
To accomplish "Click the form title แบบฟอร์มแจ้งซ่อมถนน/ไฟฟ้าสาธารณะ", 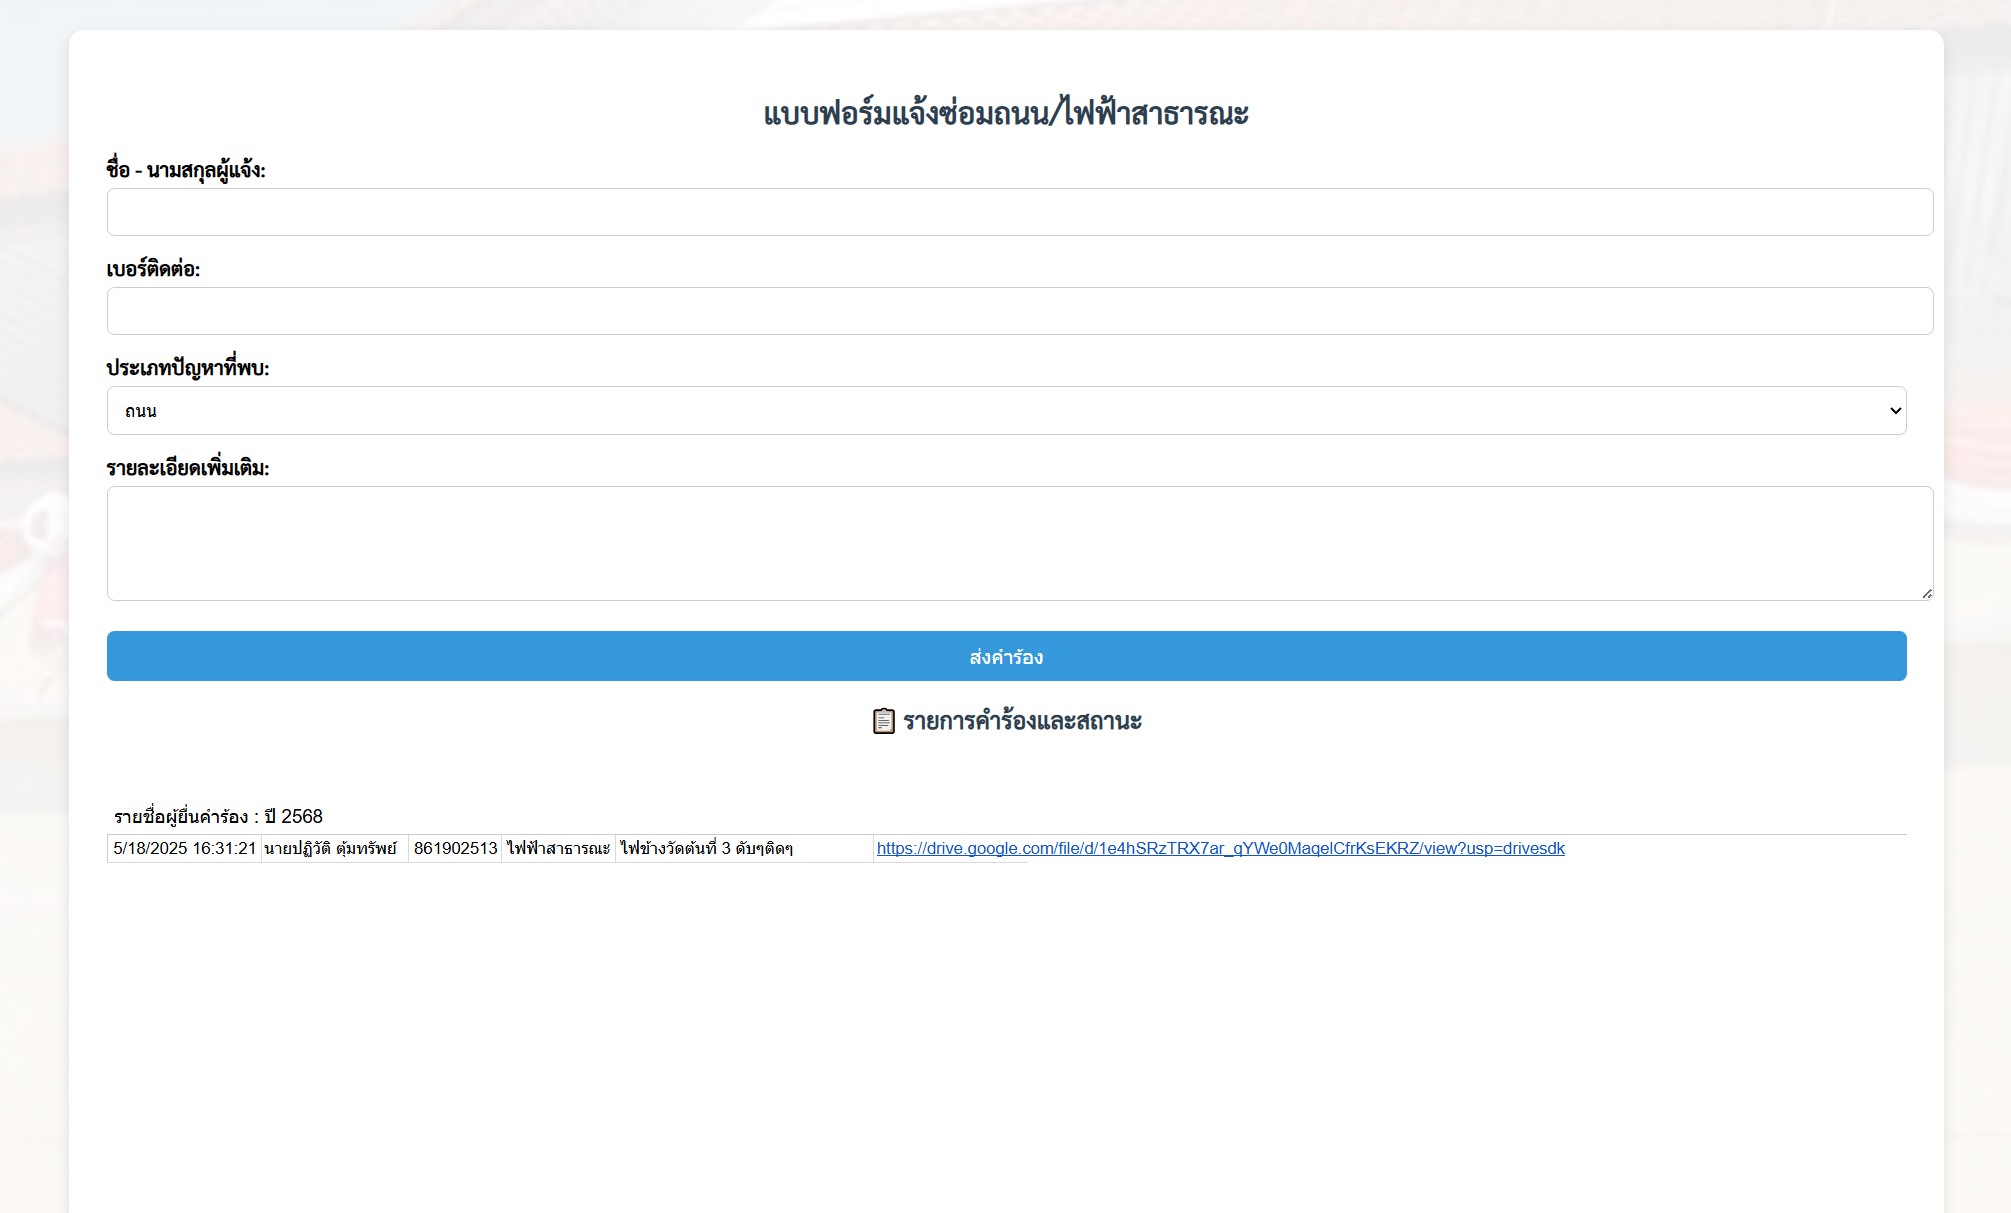I will [x=1006, y=113].
